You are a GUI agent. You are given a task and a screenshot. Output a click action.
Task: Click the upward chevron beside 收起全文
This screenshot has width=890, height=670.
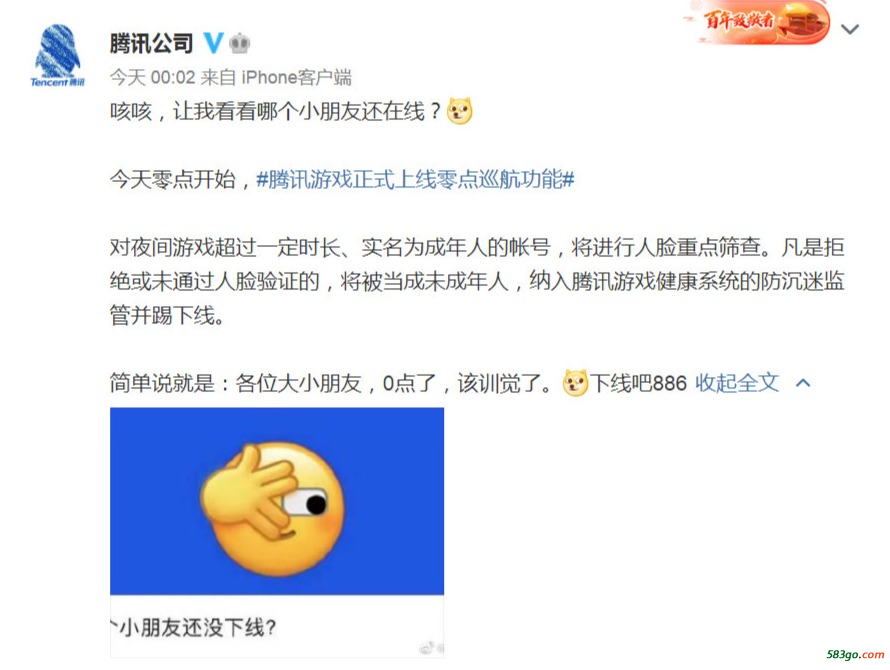[x=803, y=383]
